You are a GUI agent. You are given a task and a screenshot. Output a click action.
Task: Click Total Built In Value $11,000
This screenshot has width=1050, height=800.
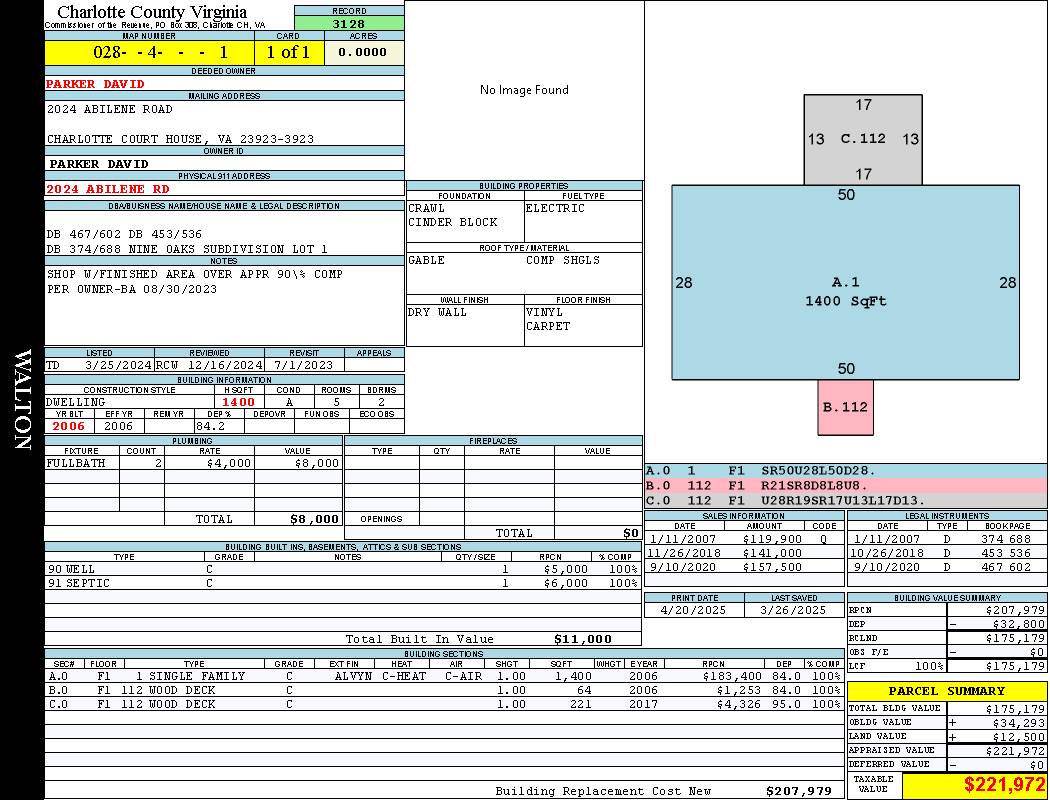click(583, 639)
